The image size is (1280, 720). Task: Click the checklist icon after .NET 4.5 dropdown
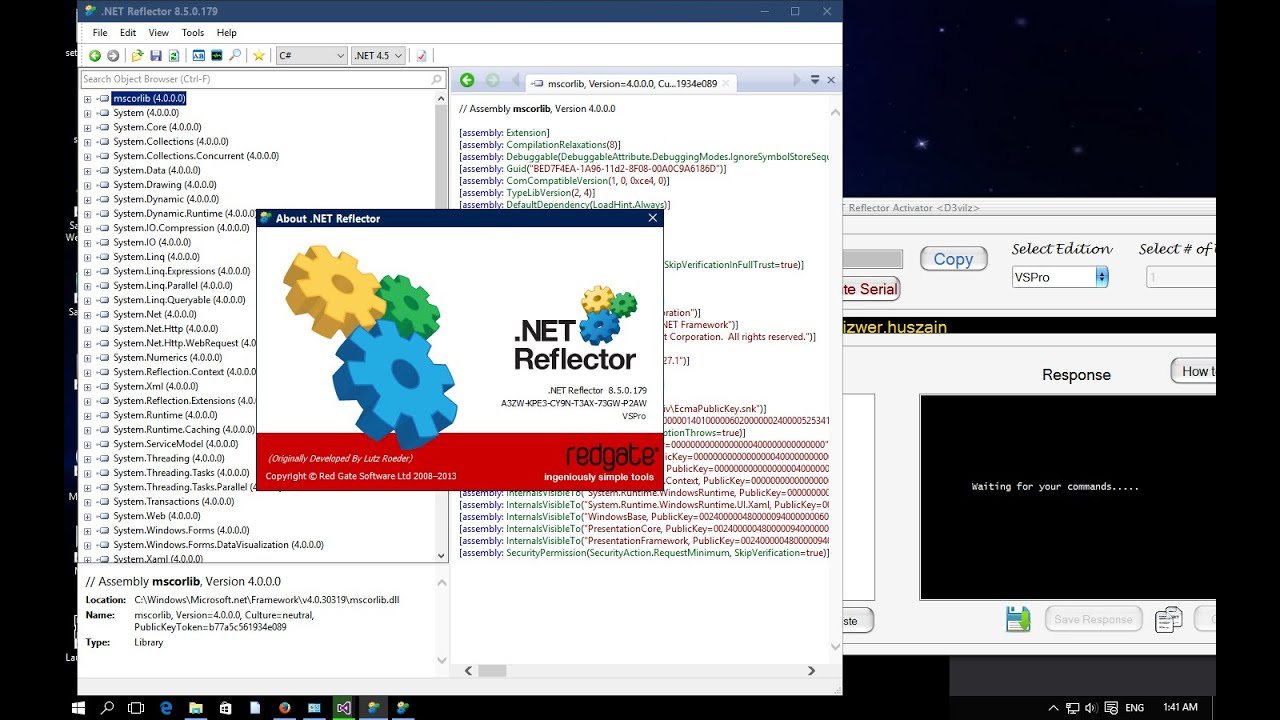(422, 56)
